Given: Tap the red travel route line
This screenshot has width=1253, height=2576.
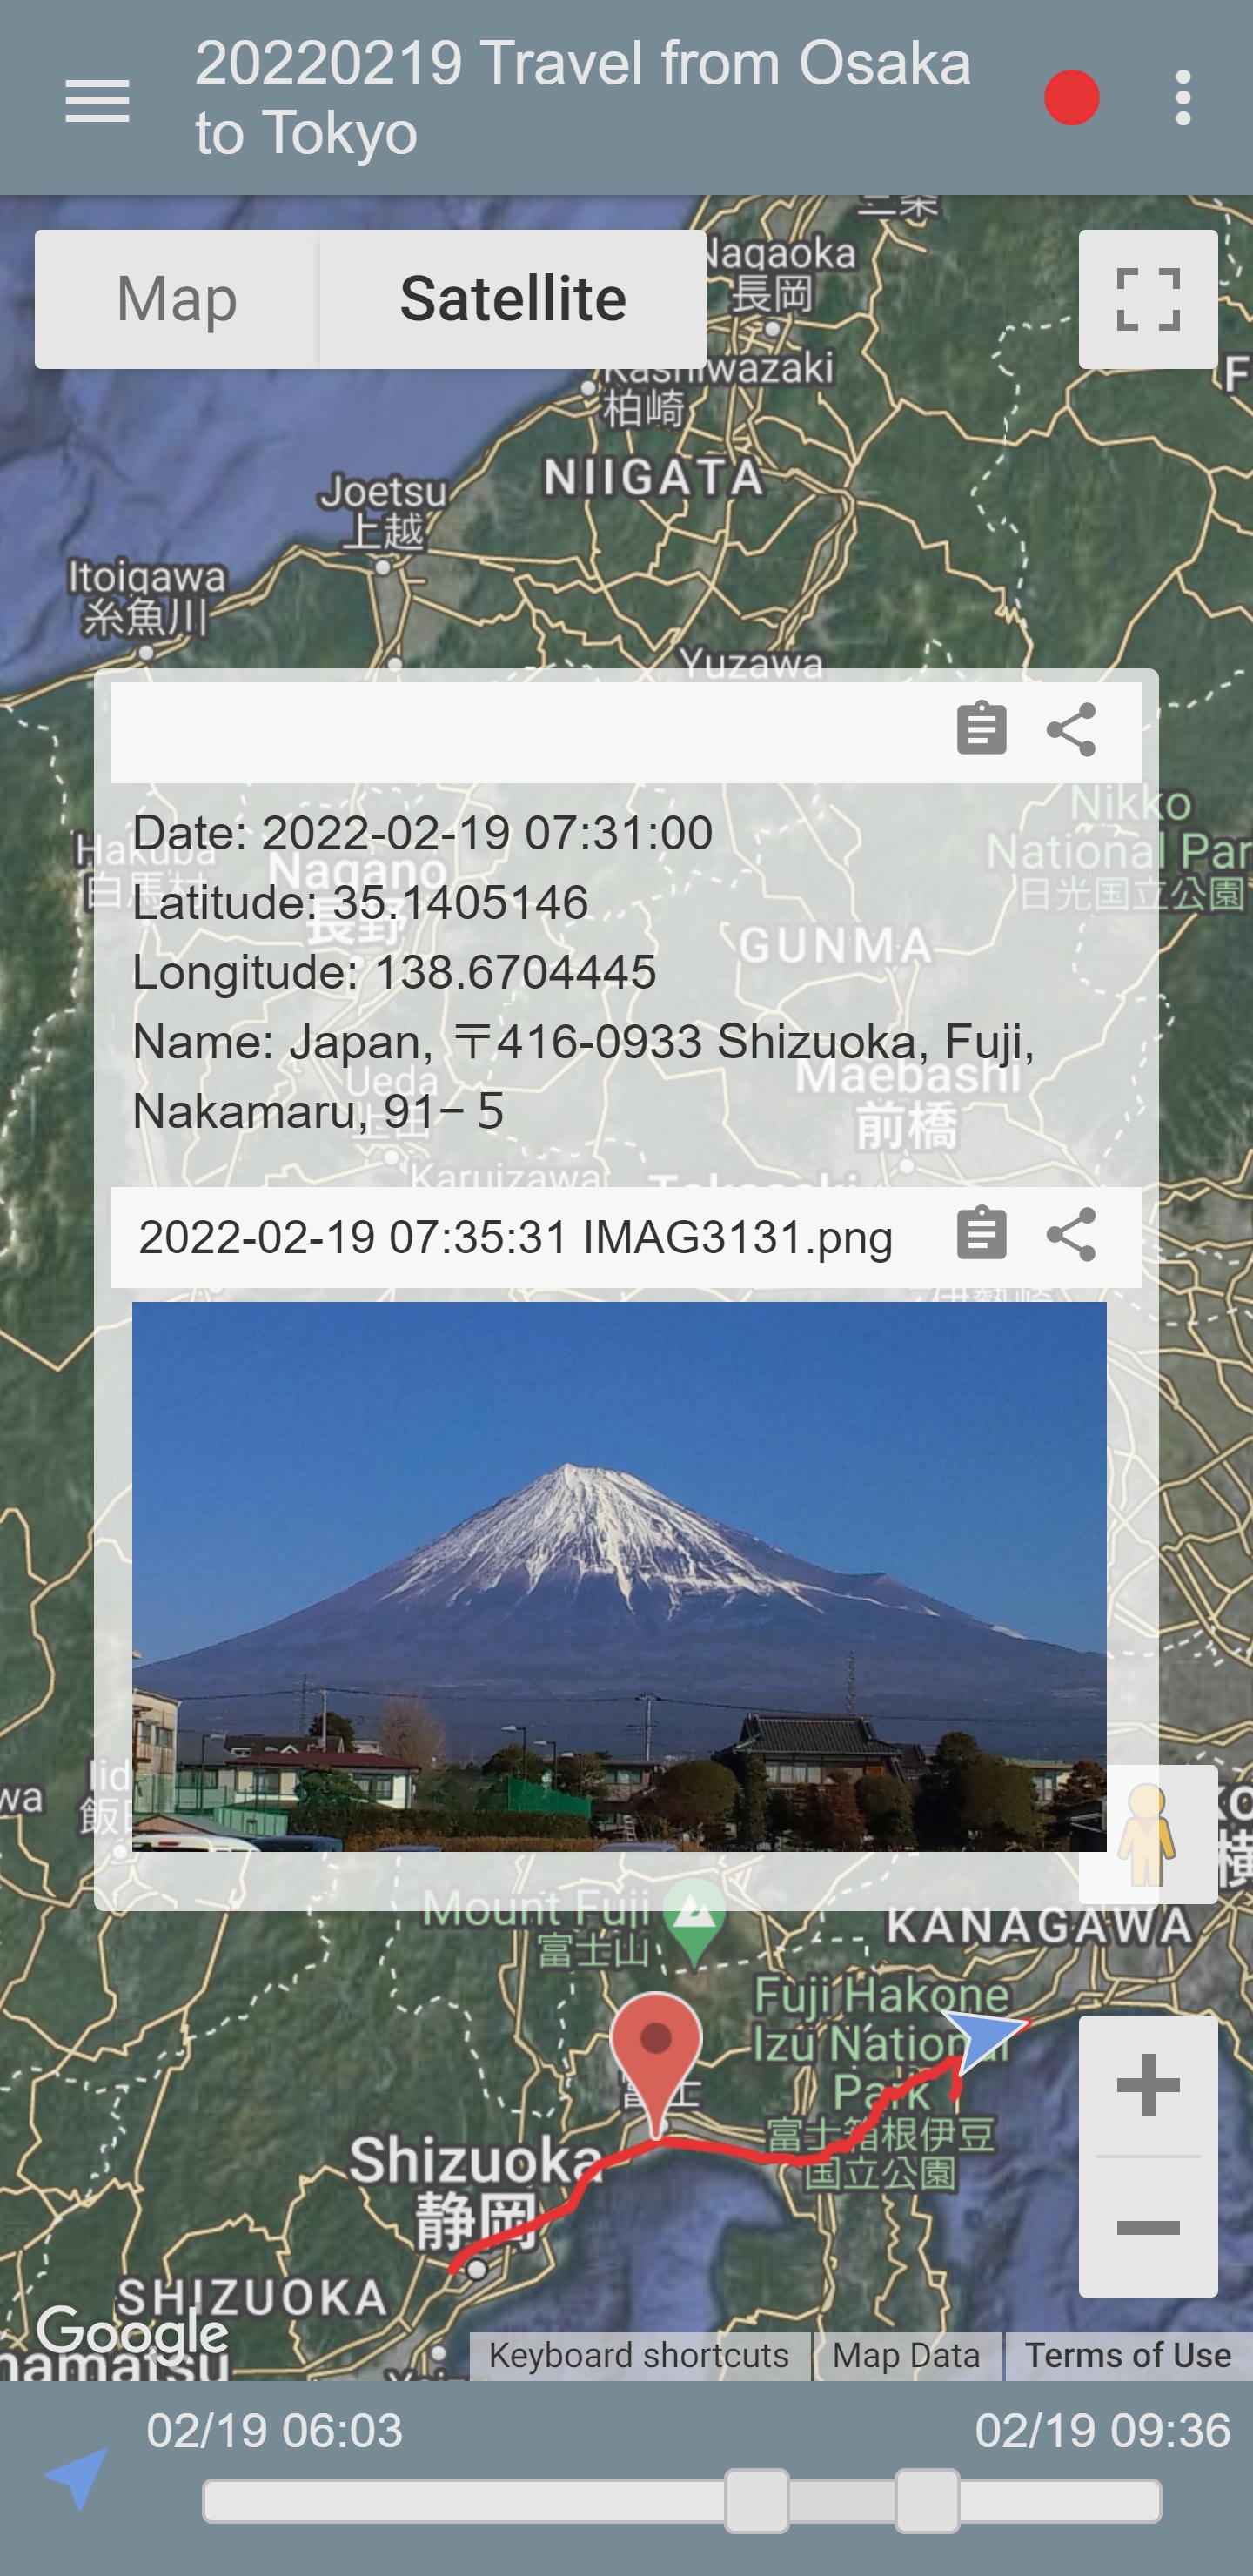Looking at the screenshot, I should pyautogui.click(x=740, y=2147).
